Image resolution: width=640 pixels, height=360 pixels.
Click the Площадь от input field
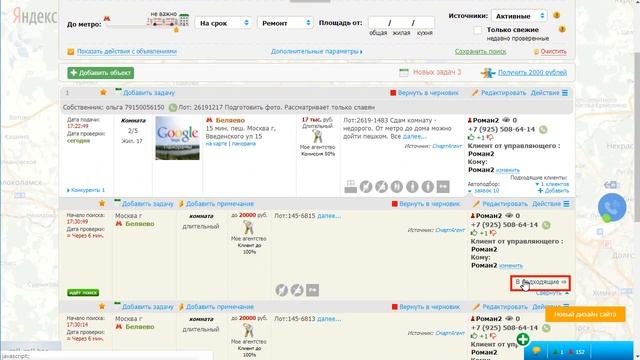(401, 23)
